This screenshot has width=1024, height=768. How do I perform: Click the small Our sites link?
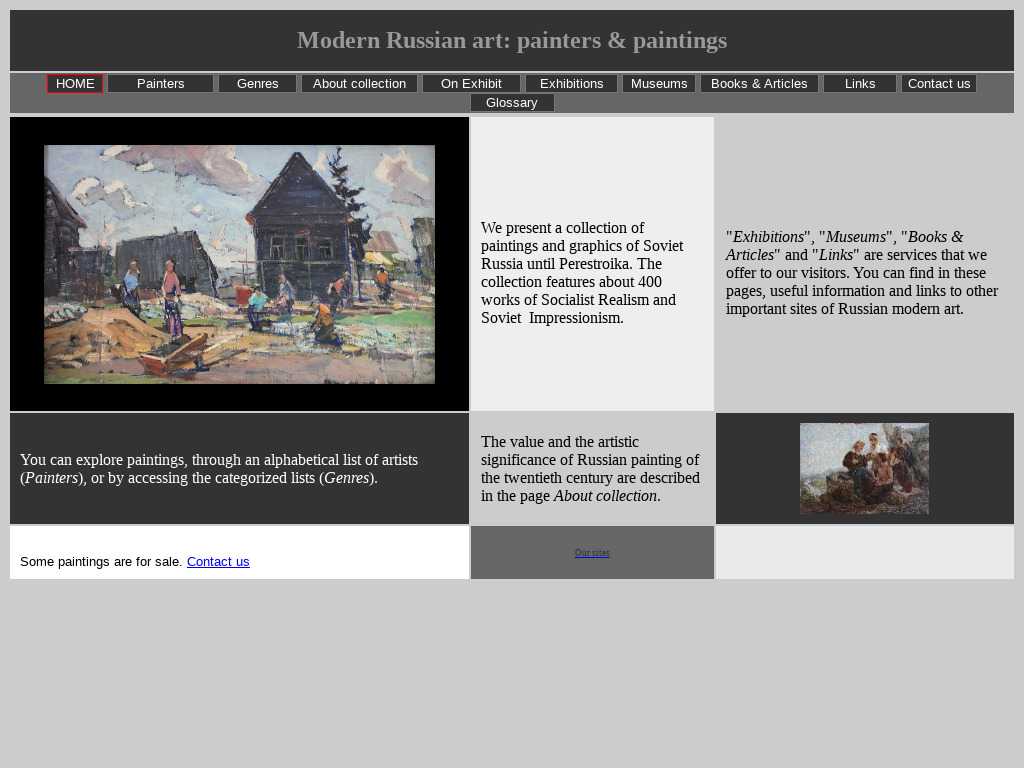[592, 553]
